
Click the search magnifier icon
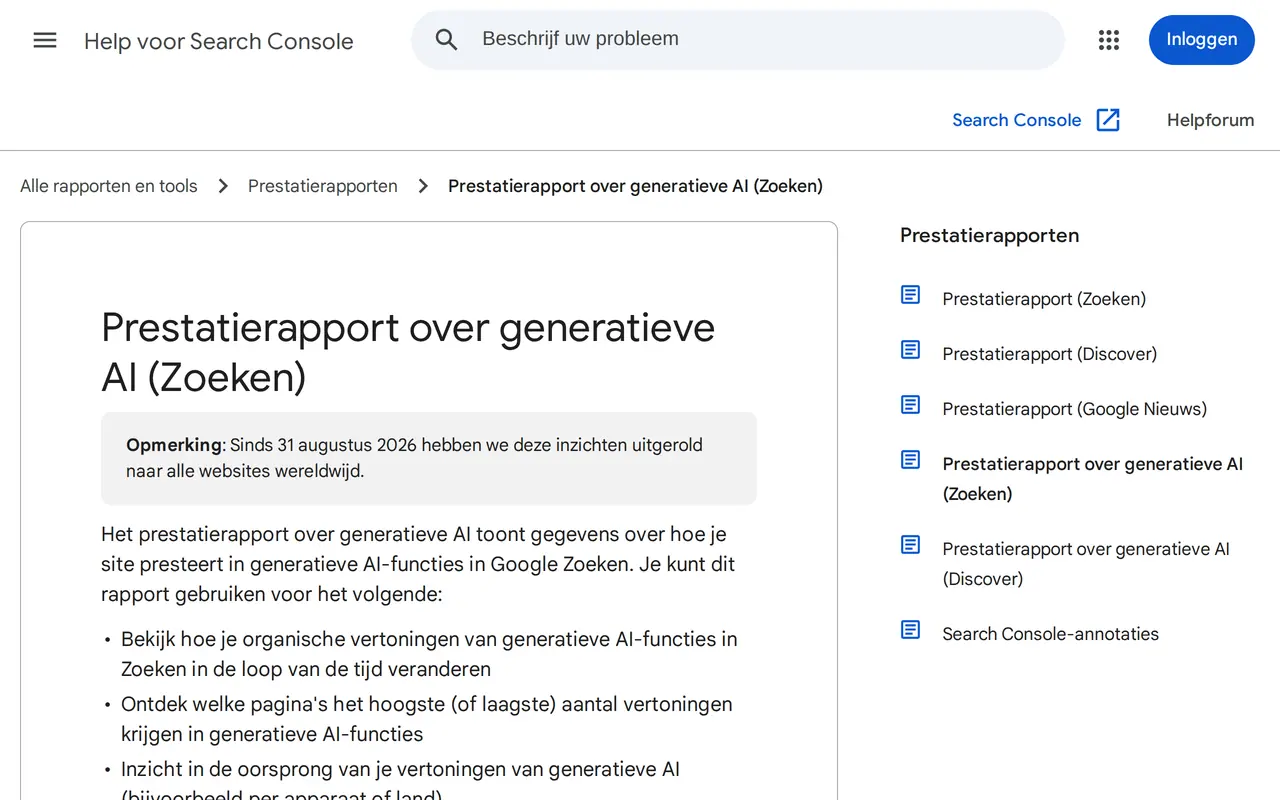[x=446, y=40]
